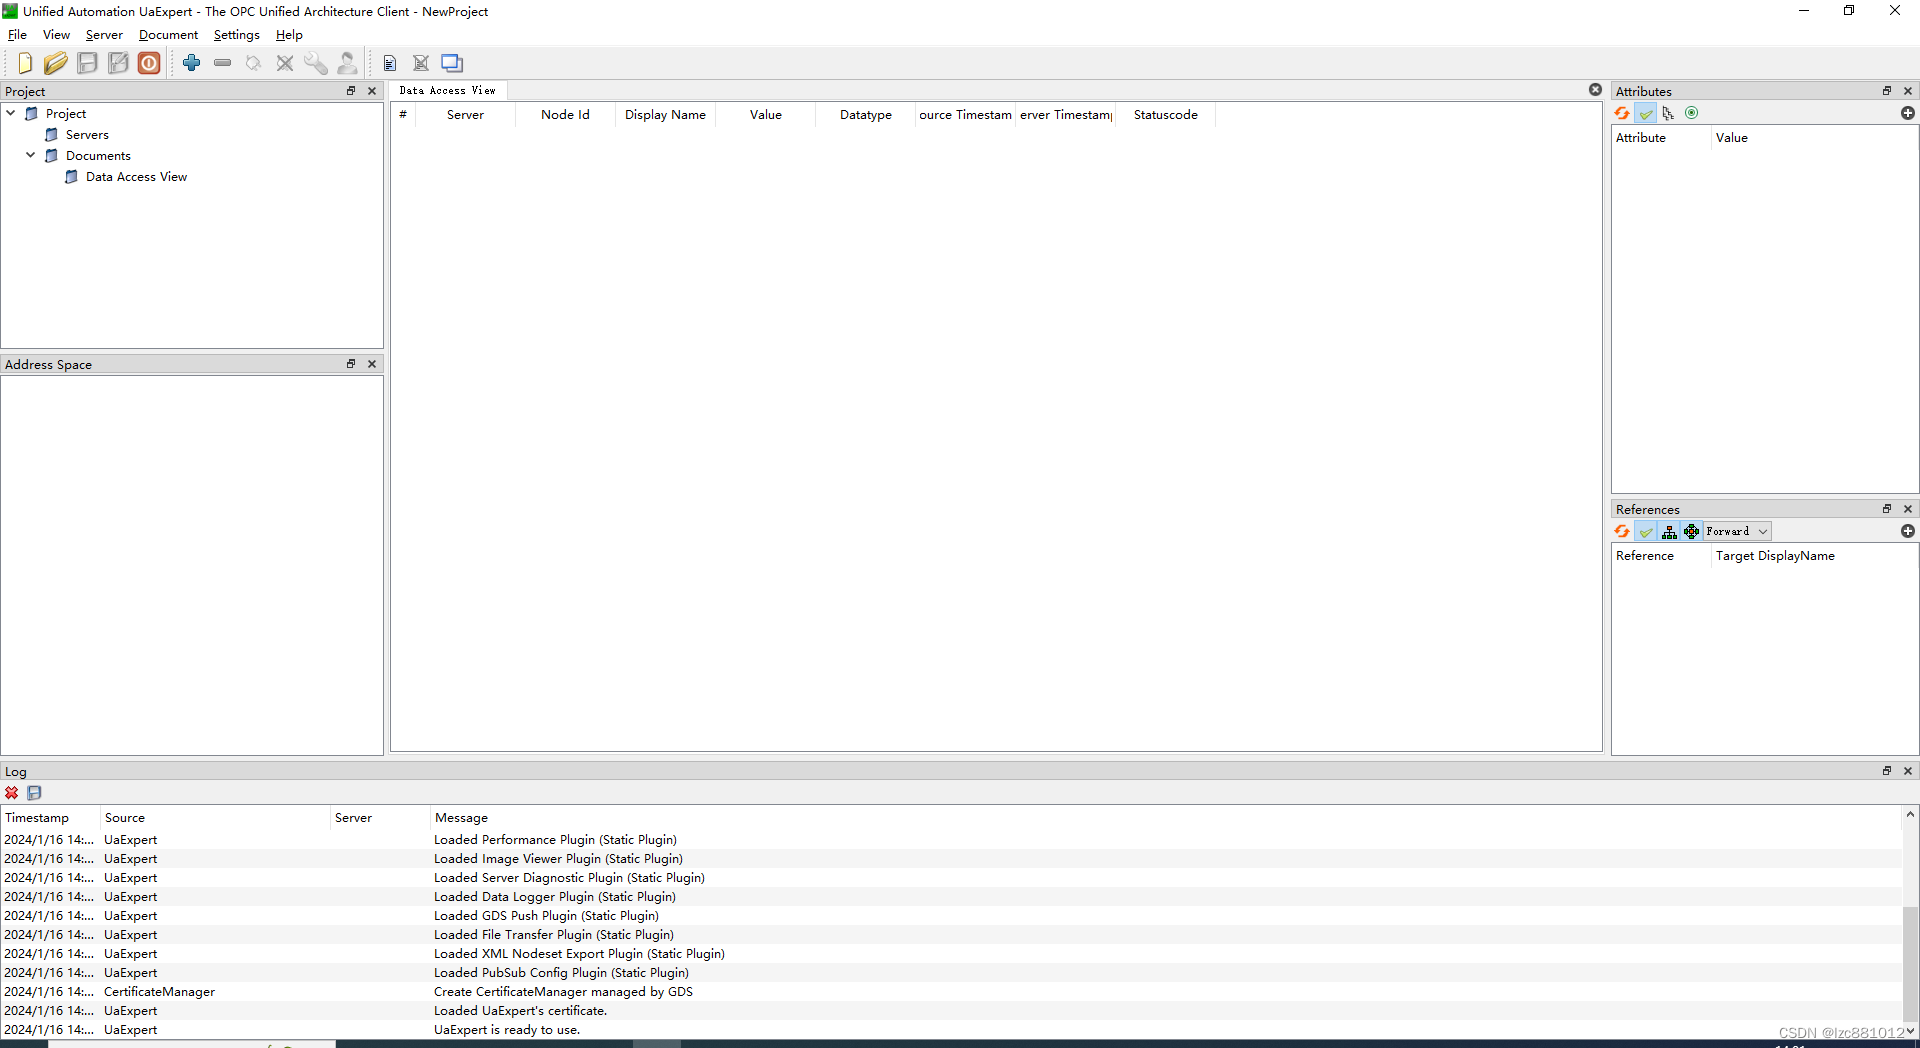Save the project with the floppy disk icon
This screenshot has width=1920, height=1048.
pyautogui.click(x=87, y=63)
